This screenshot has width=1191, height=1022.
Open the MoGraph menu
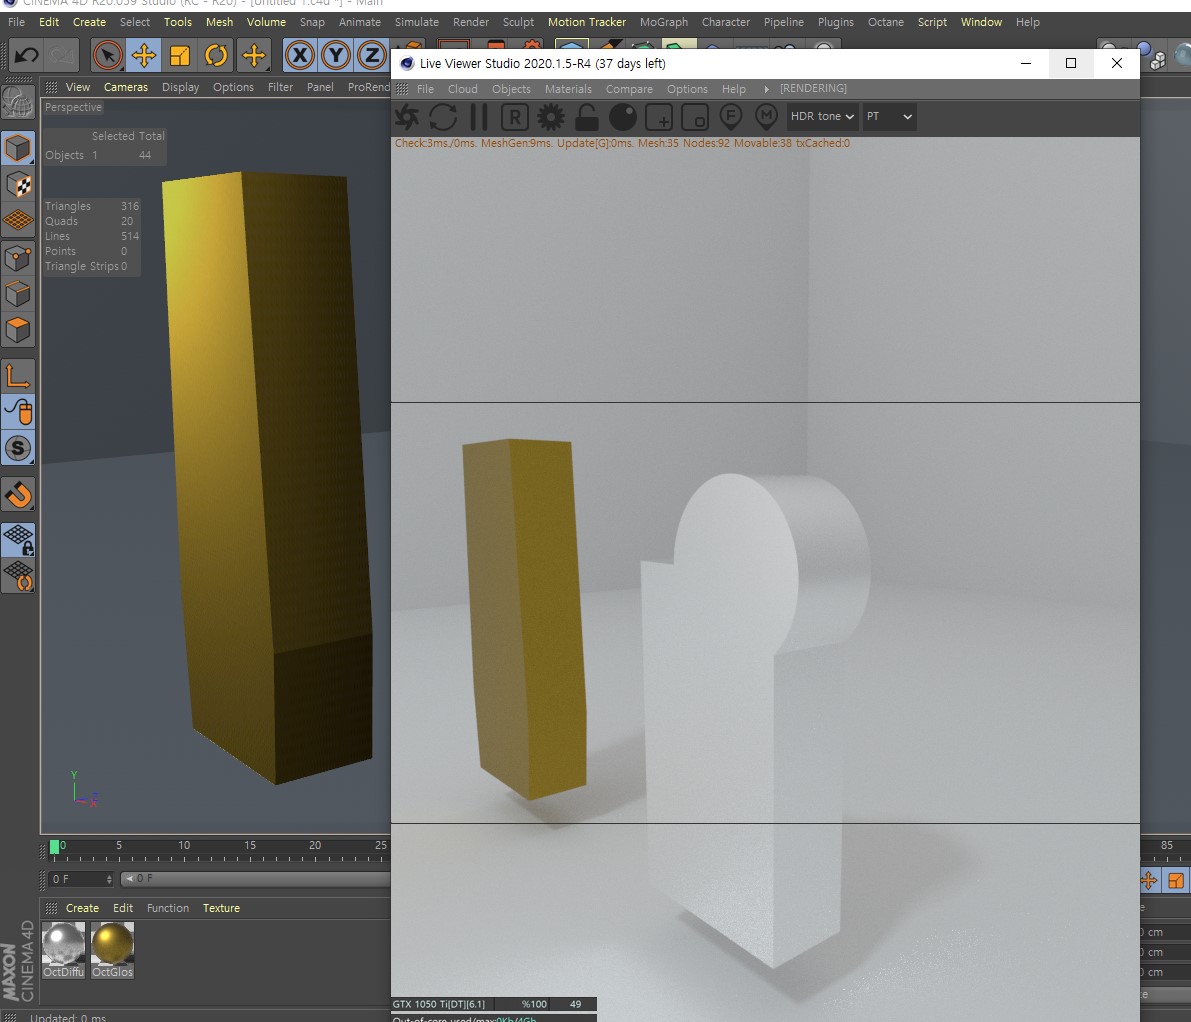pos(664,22)
